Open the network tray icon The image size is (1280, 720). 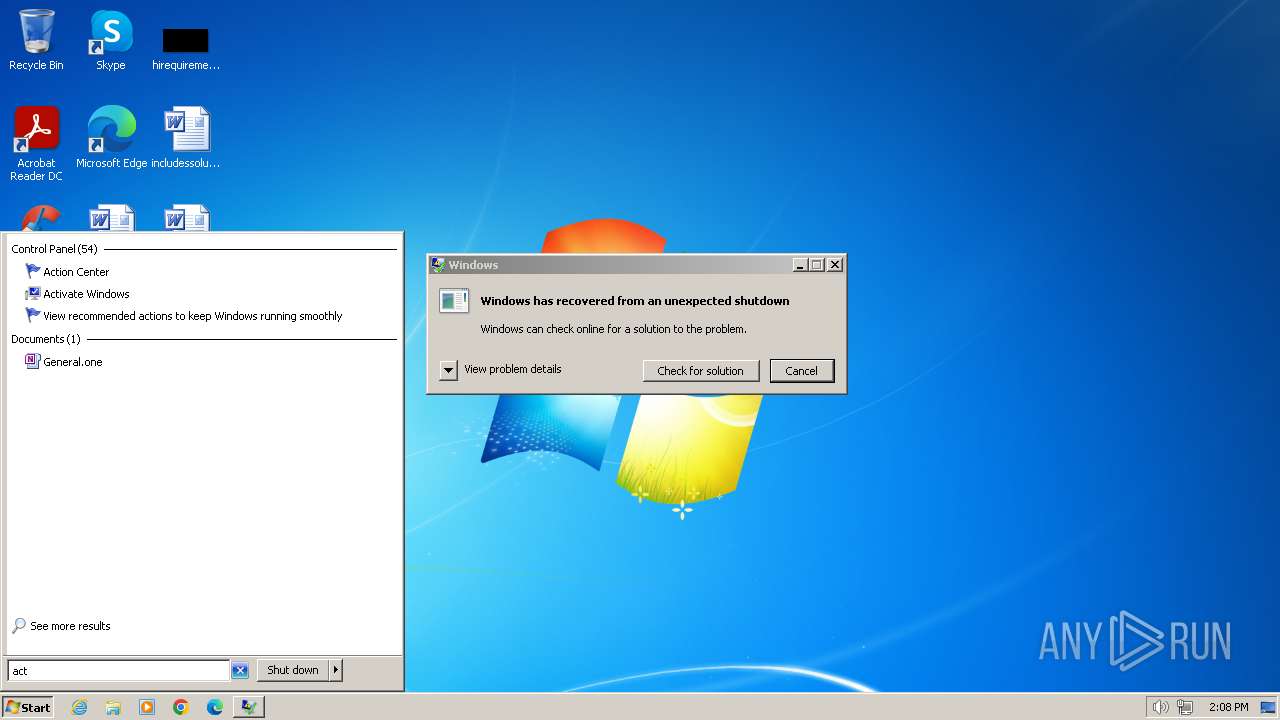point(1185,707)
